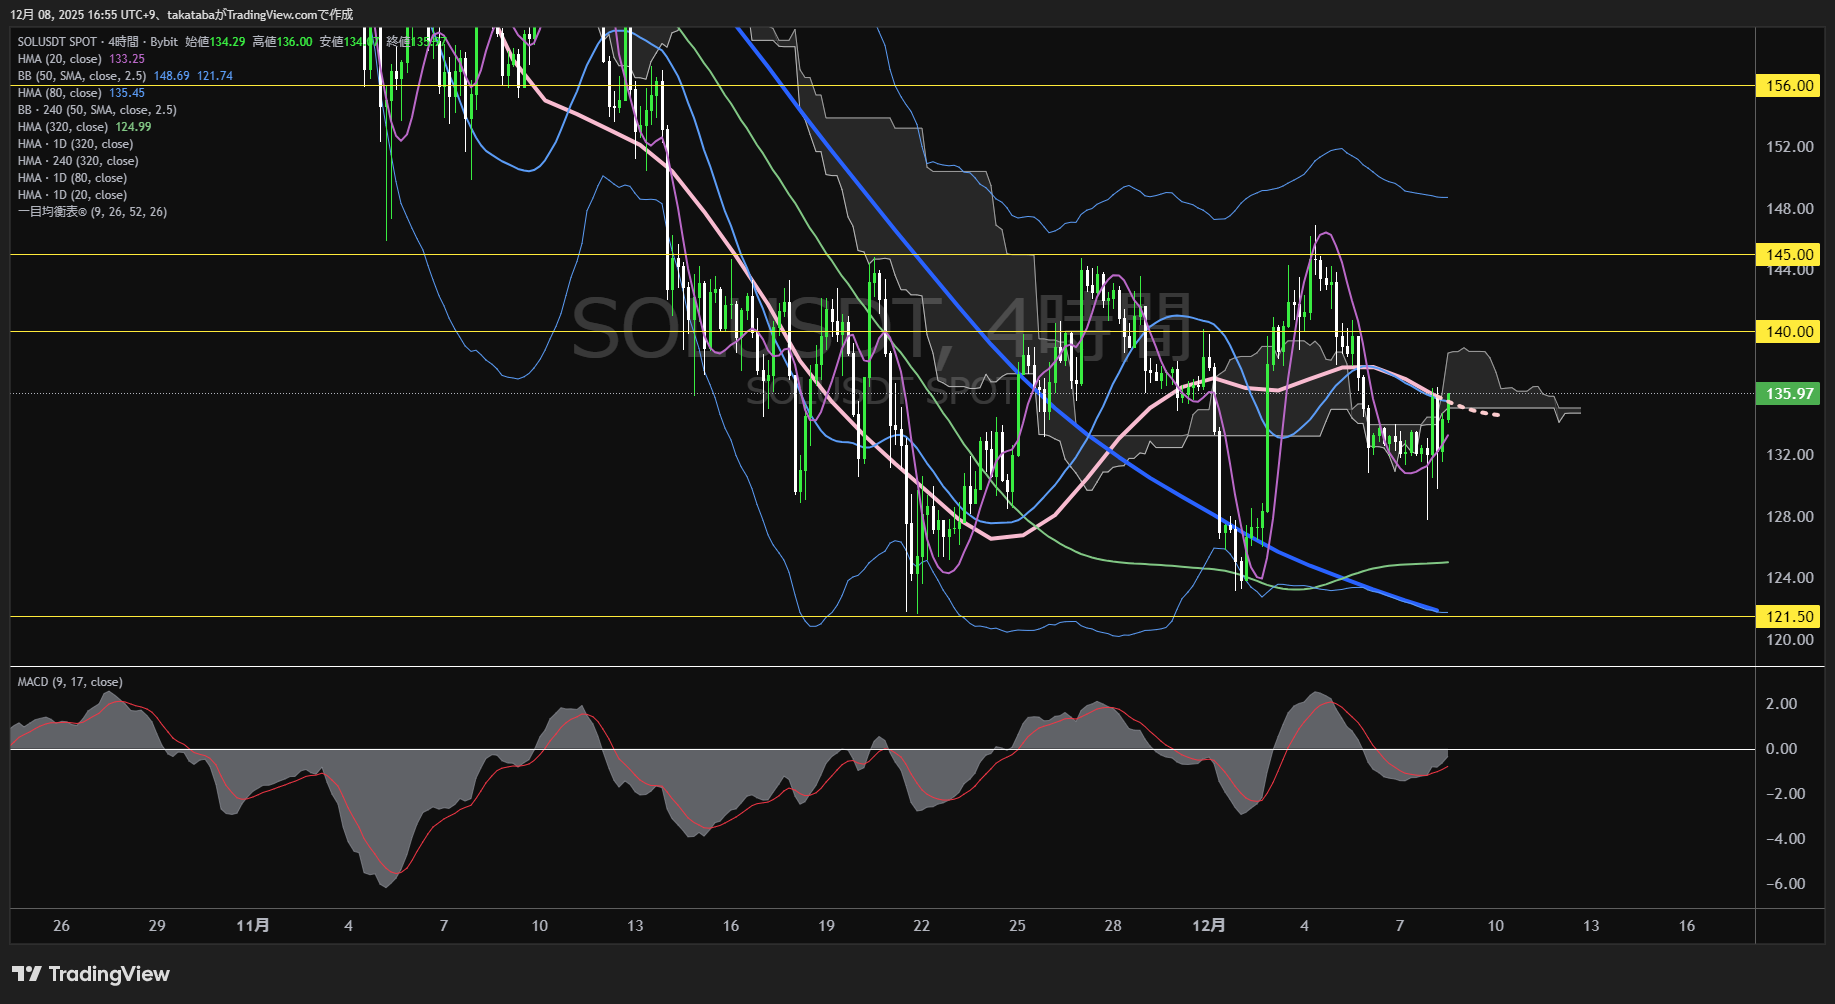Image resolution: width=1835 pixels, height=1004 pixels.
Task: Click the HMA (80, close) indicator label
Action: tap(59, 93)
